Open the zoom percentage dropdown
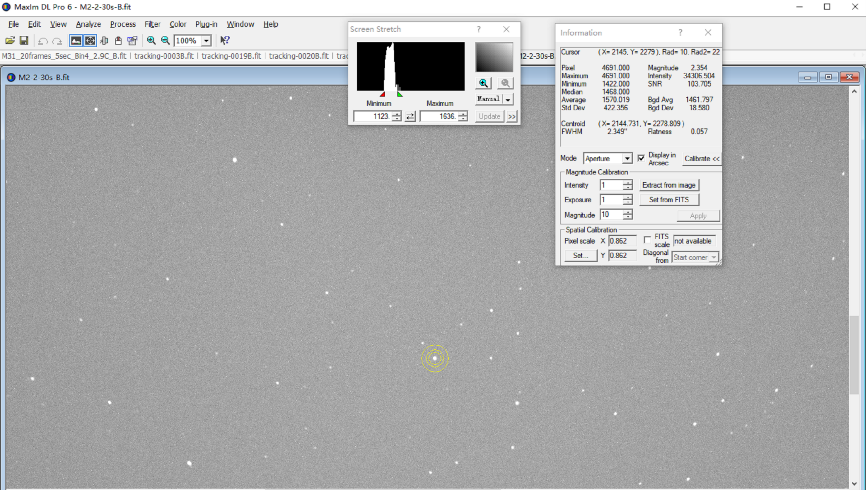This screenshot has height=490, width=866. 206,41
